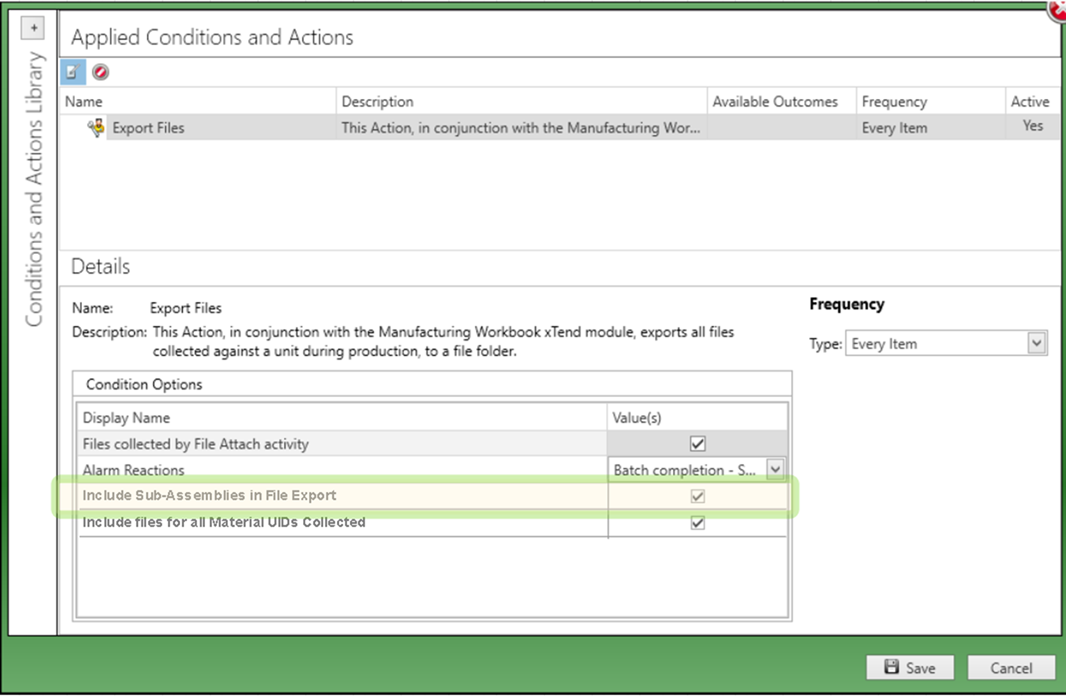Click the plus icon above the sidebar
The image size is (1066, 696).
33,27
